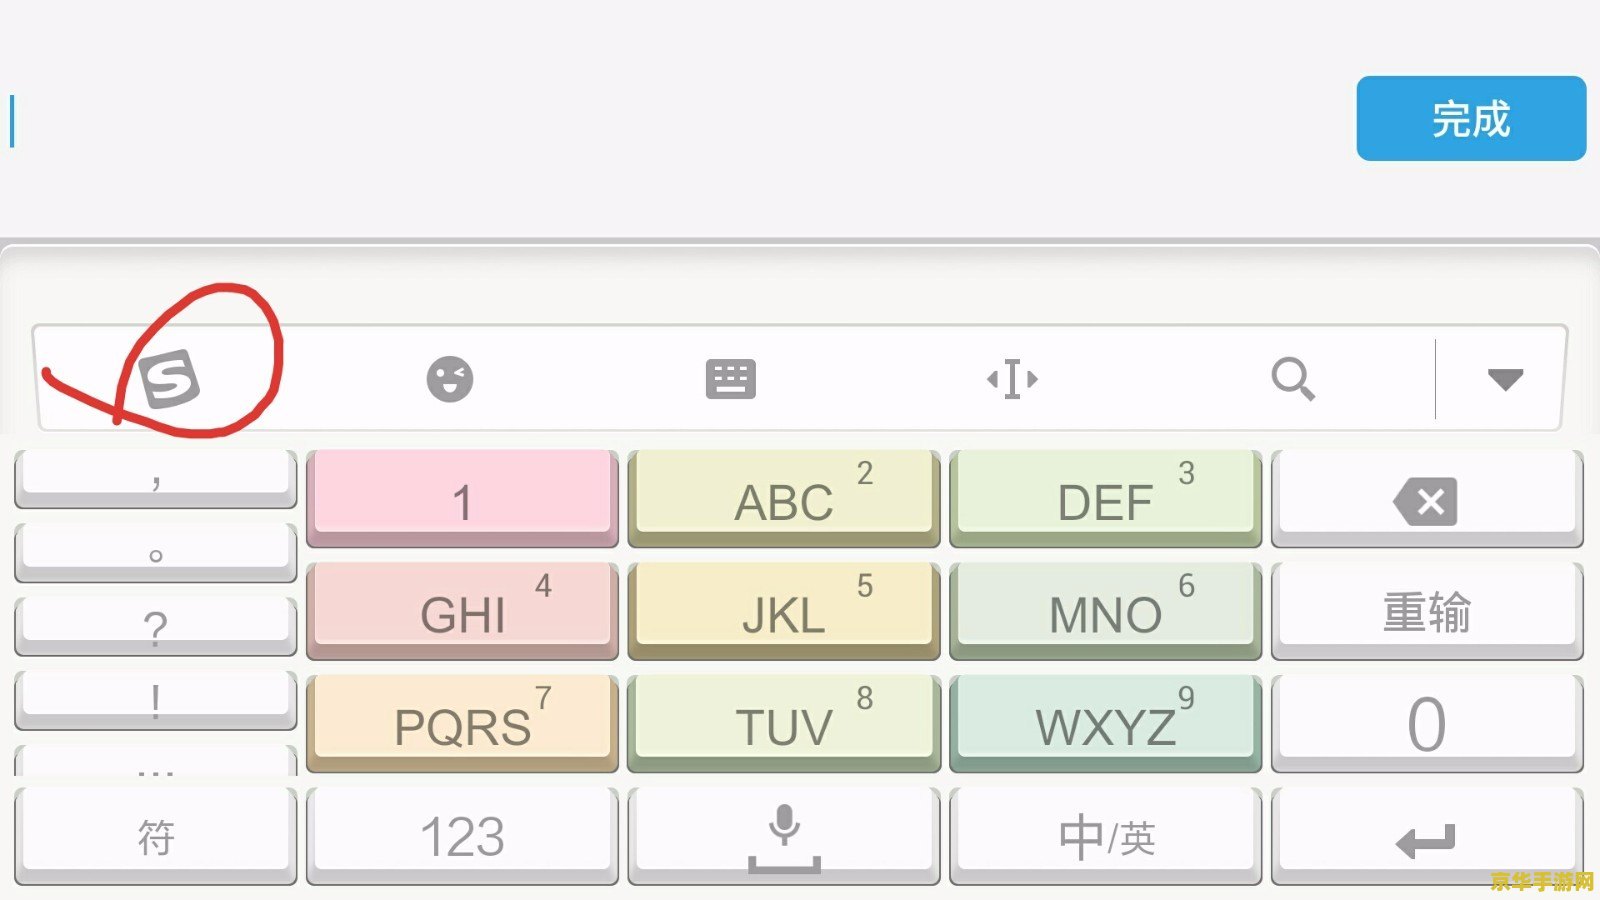Image resolution: width=1600 pixels, height=900 pixels.
Task: Tap the backspace delete key
Action: 1427,499
